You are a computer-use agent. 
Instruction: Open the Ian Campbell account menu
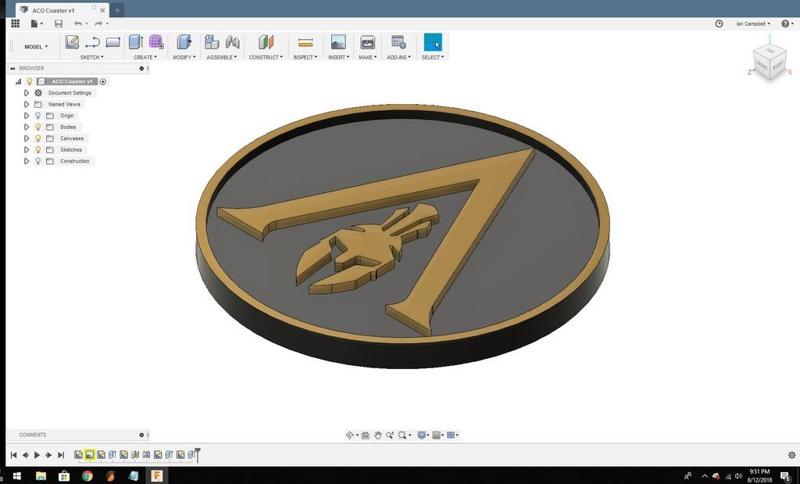point(753,23)
